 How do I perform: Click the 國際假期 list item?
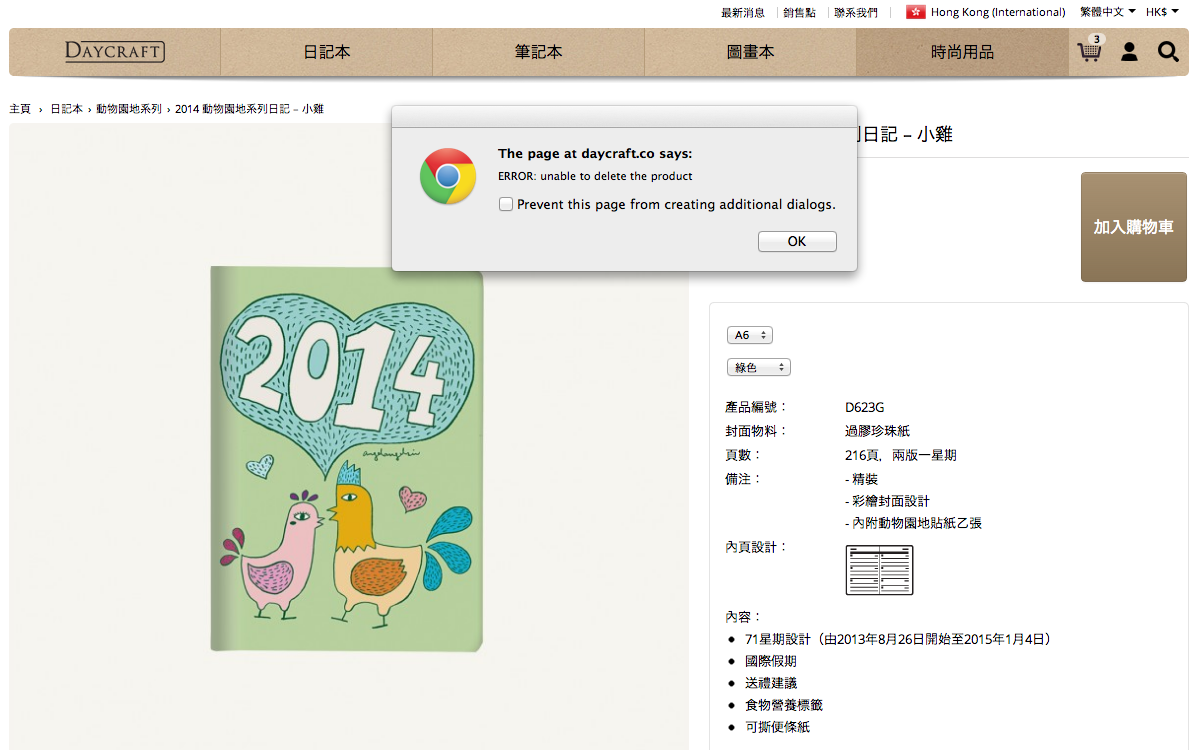pyautogui.click(x=771, y=661)
